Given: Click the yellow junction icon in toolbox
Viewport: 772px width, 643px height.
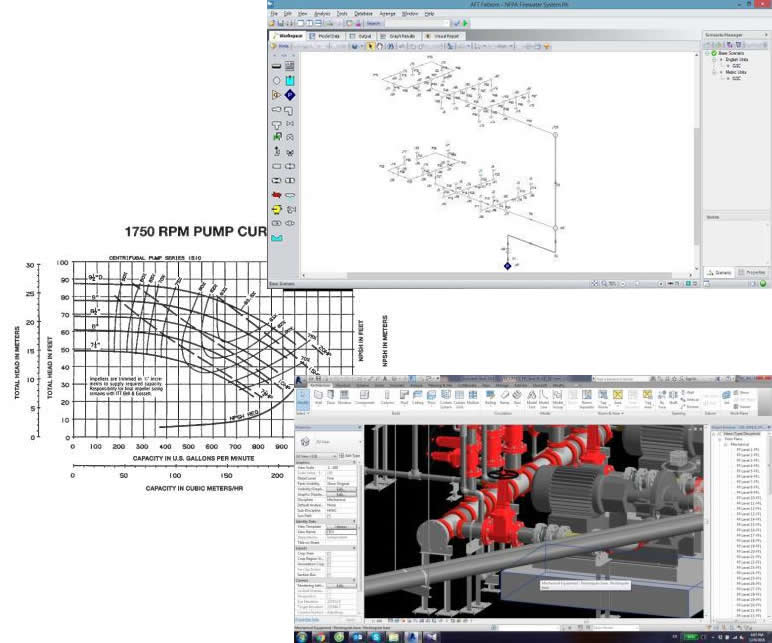Looking at the screenshot, I should point(276,210).
